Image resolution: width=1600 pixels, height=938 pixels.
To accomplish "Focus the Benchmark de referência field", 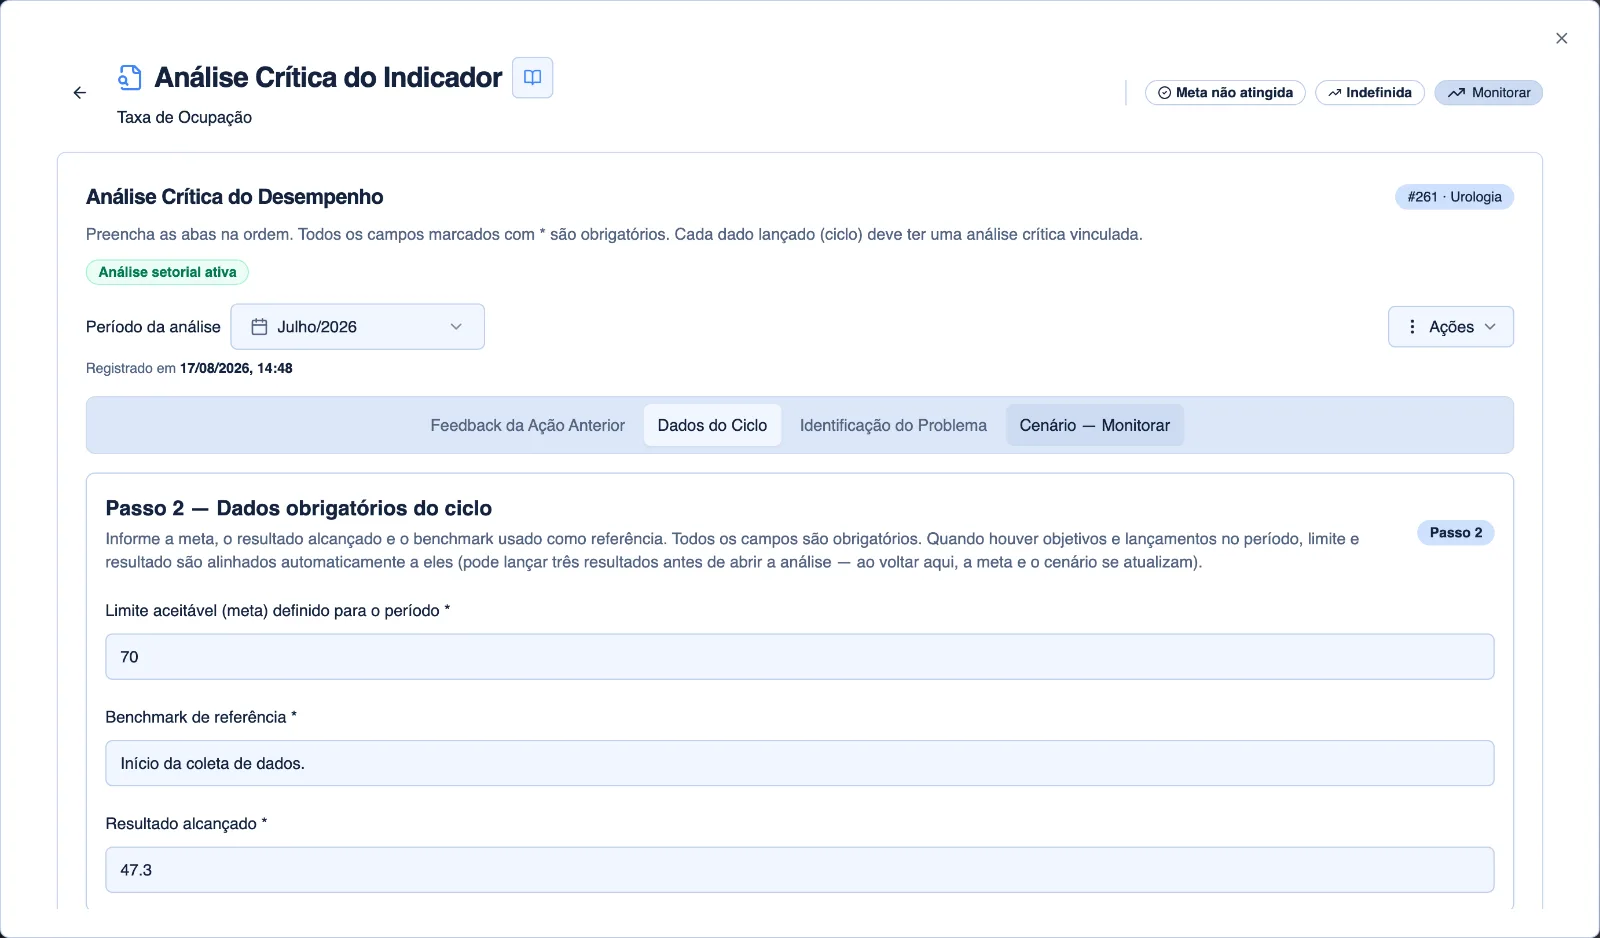I will pyautogui.click(x=800, y=764).
